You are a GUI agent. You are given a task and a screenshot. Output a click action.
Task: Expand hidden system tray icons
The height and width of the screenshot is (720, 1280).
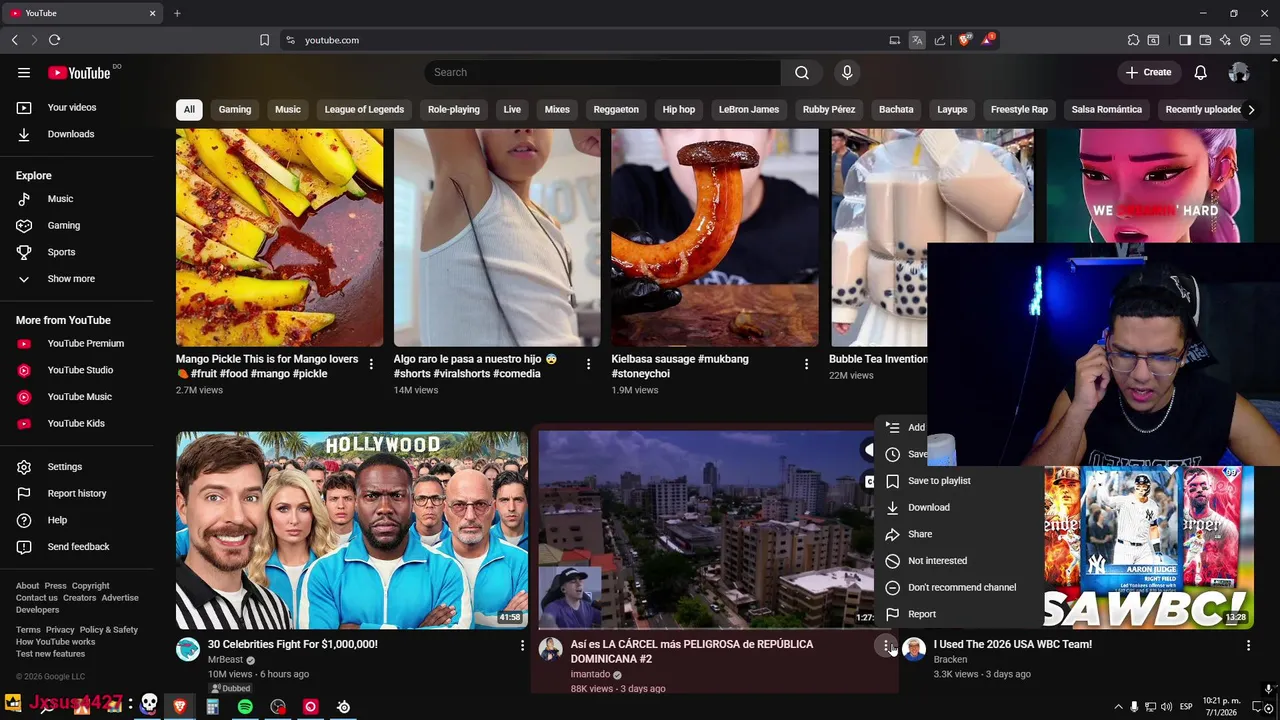click(1118, 707)
